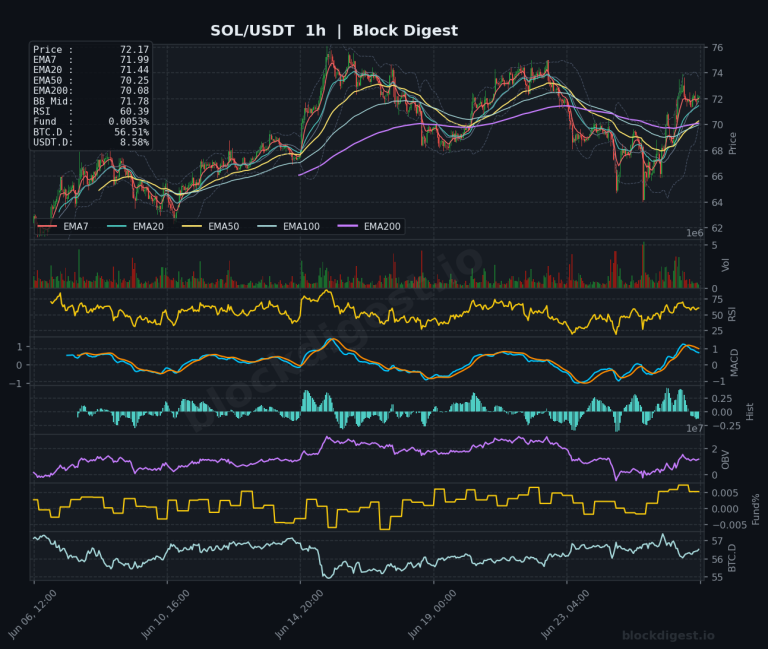This screenshot has width=768, height=649.
Task: Click the EMA50 legend entry
Action: (211, 226)
